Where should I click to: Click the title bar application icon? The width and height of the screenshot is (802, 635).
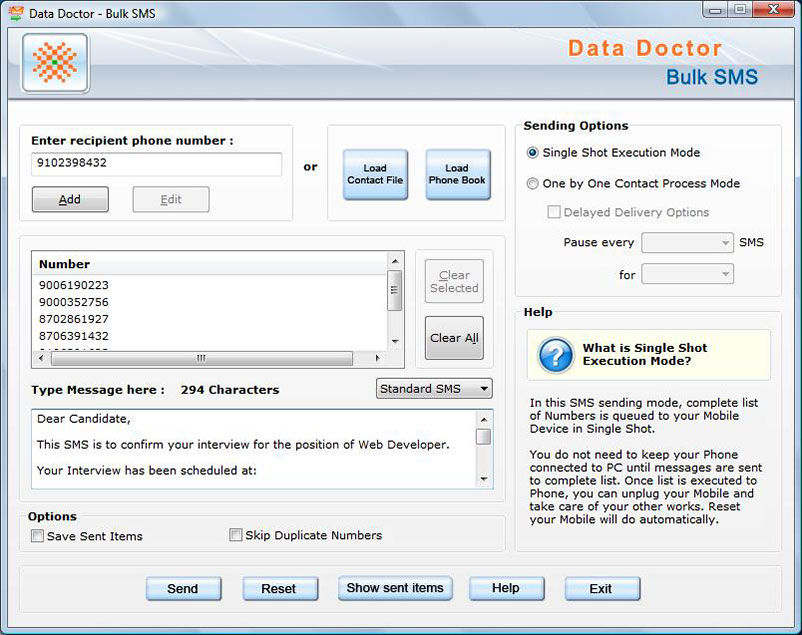pos(16,13)
